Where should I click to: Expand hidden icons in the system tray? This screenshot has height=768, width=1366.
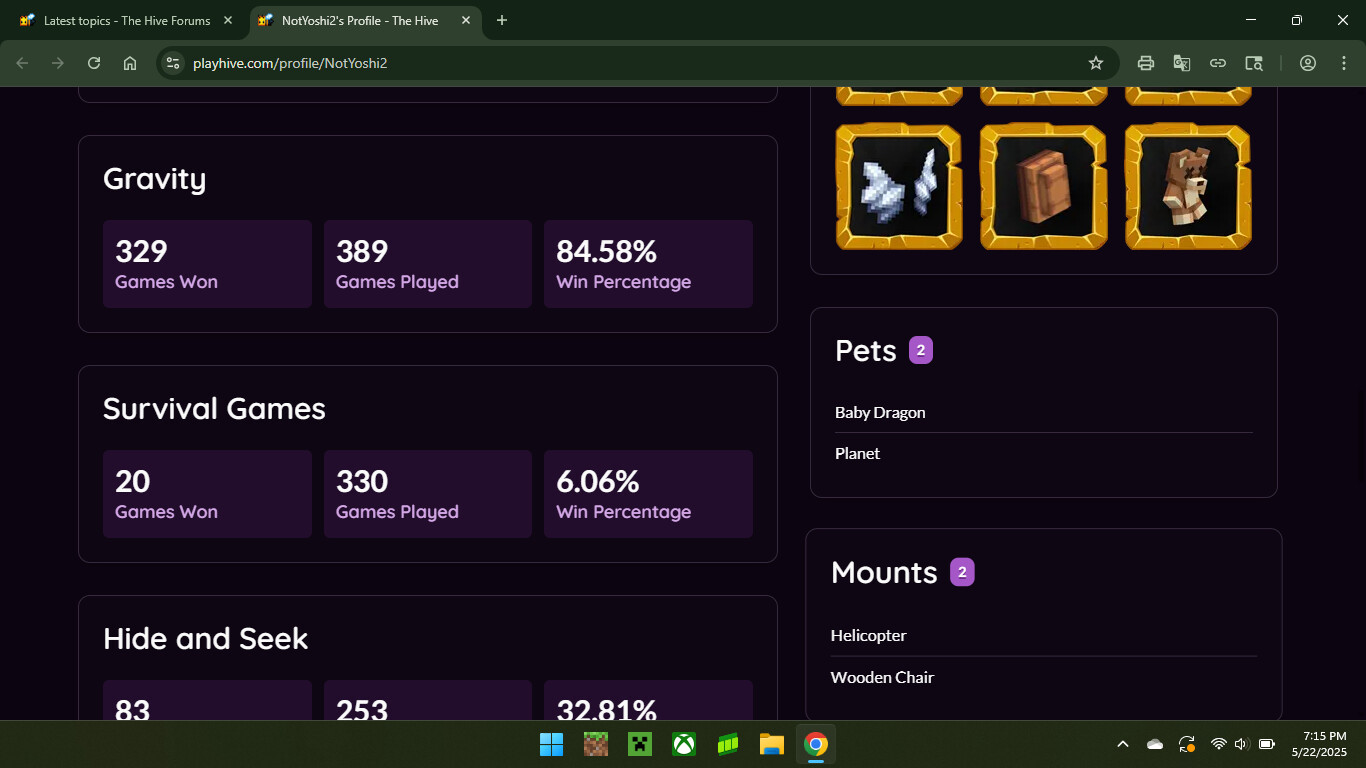click(x=1122, y=744)
